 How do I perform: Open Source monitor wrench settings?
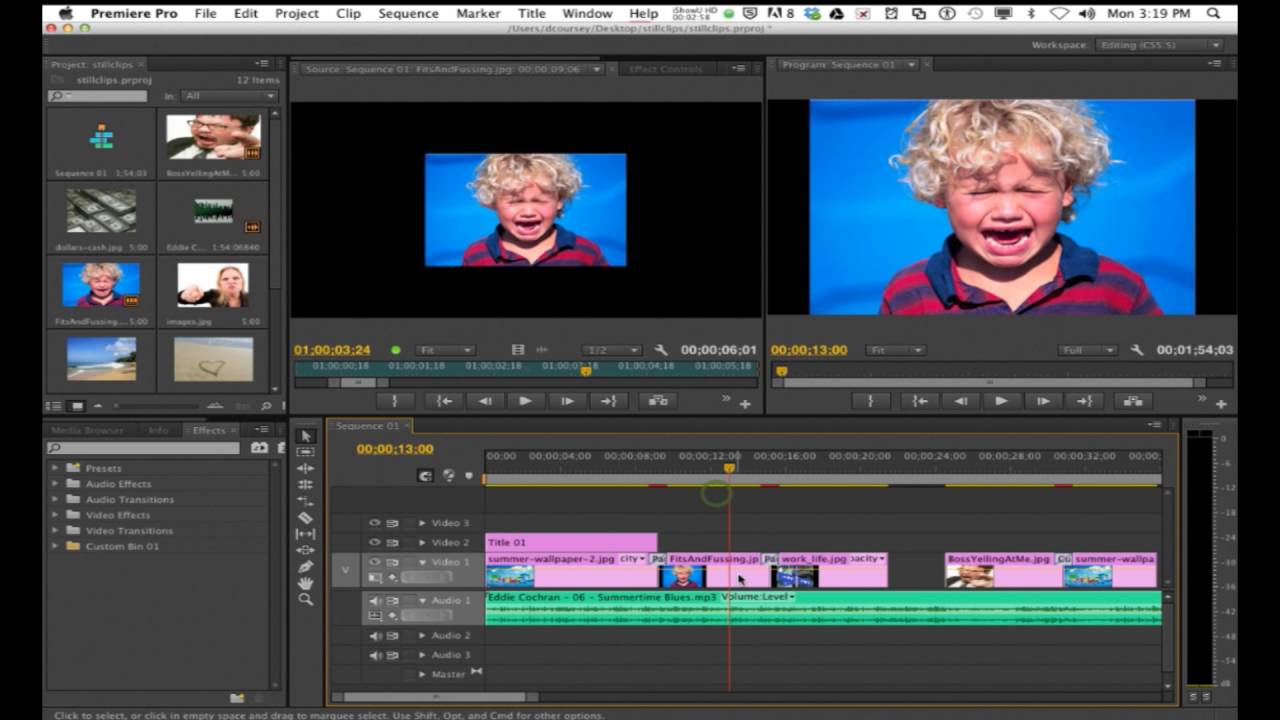[661, 350]
